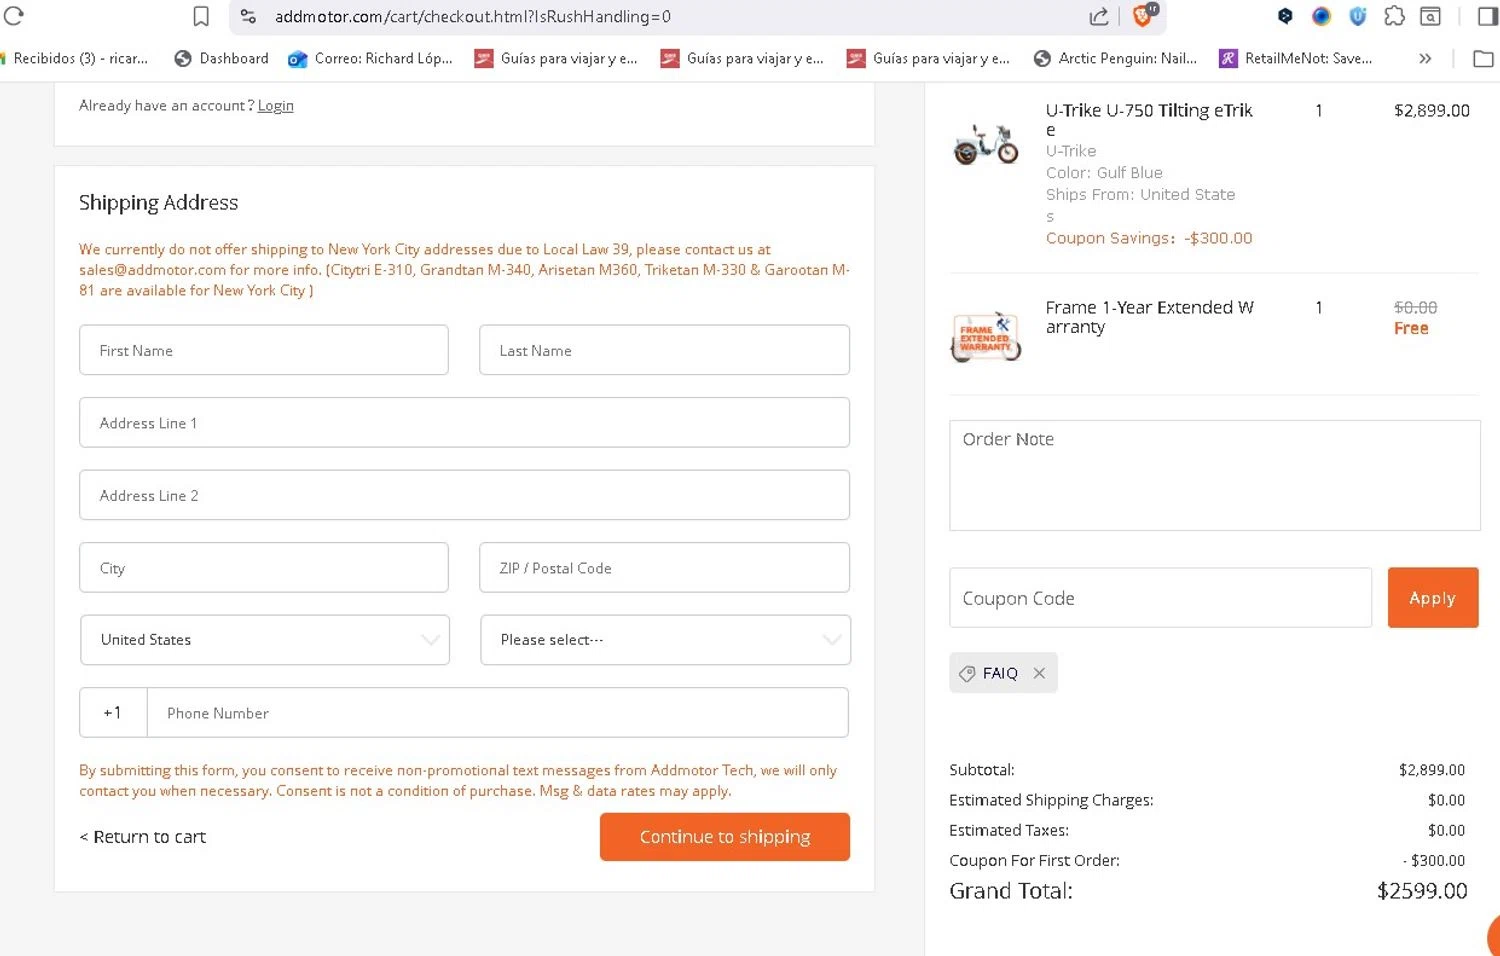Screen dimensions: 1500x956
Task: Open the first Guías para viajar bookmark
Action: 556,59
